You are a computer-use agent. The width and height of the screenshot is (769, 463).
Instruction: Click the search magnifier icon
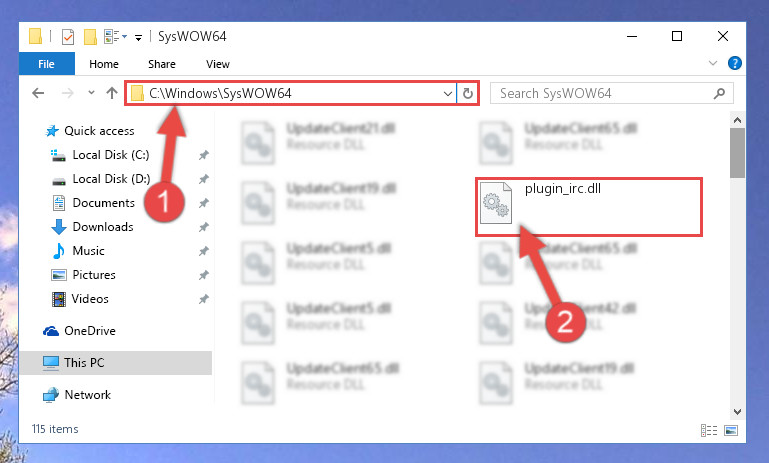pos(719,93)
